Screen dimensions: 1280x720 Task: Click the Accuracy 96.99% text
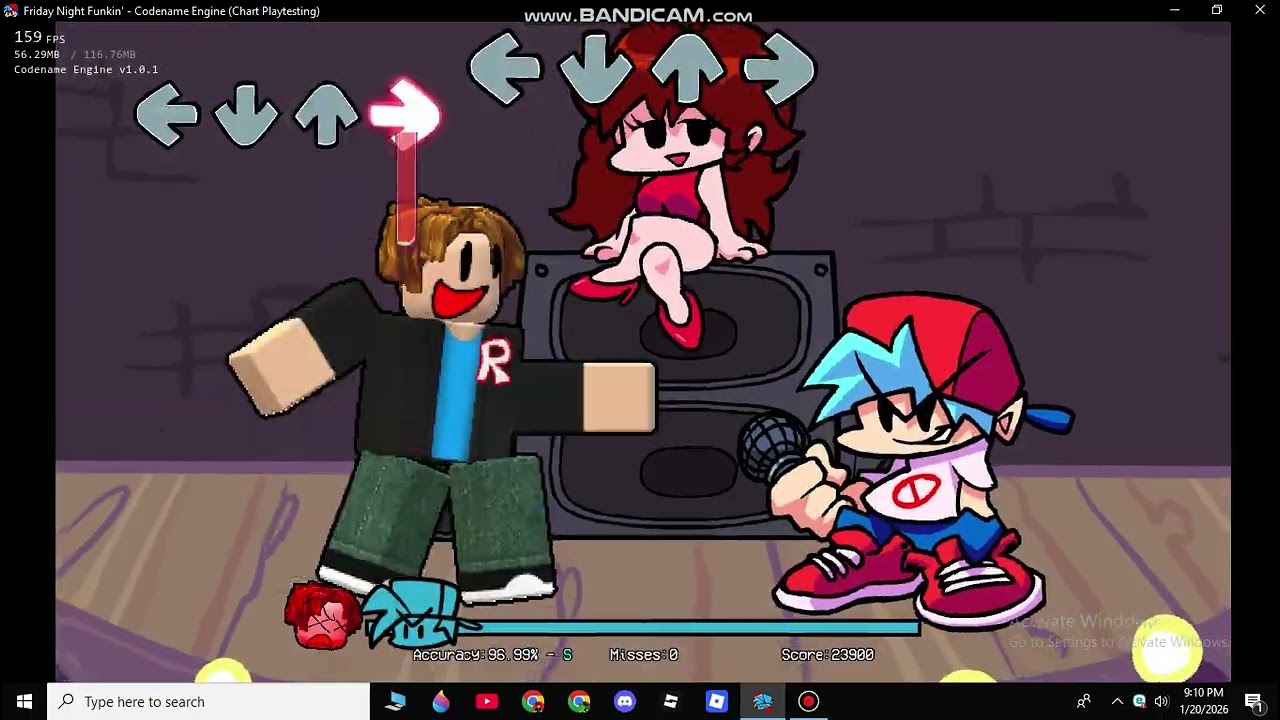point(492,655)
